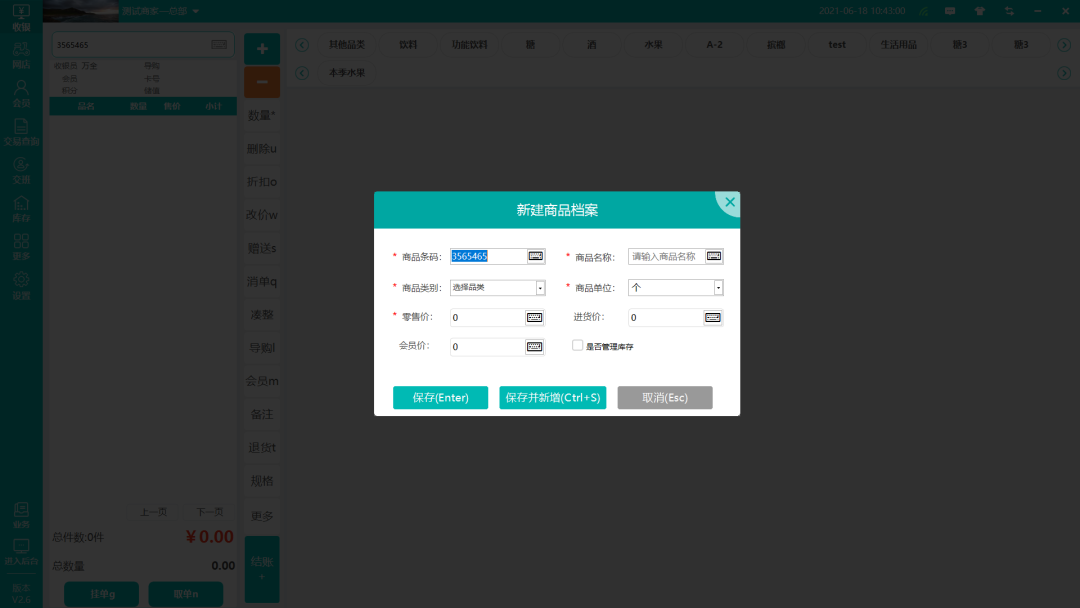Enable 是否管理库存 checkbox
This screenshot has width=1080, height=608.
coord(578,345)
